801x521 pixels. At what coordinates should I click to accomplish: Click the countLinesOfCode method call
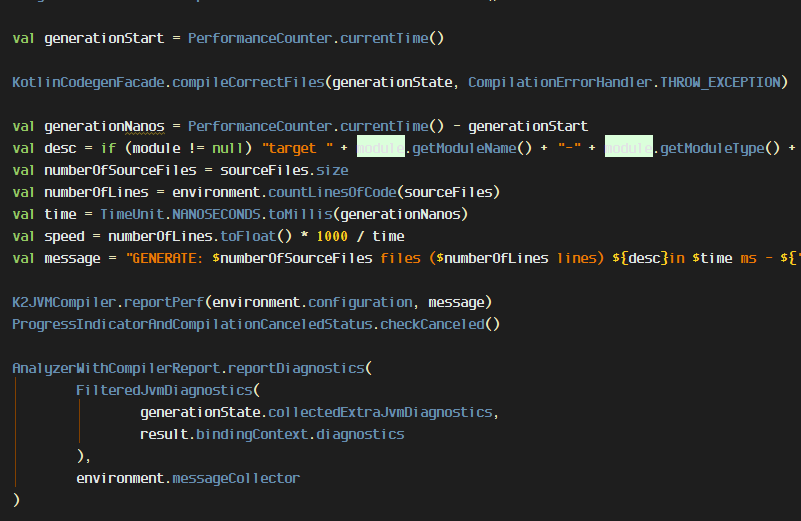(332, 192)
